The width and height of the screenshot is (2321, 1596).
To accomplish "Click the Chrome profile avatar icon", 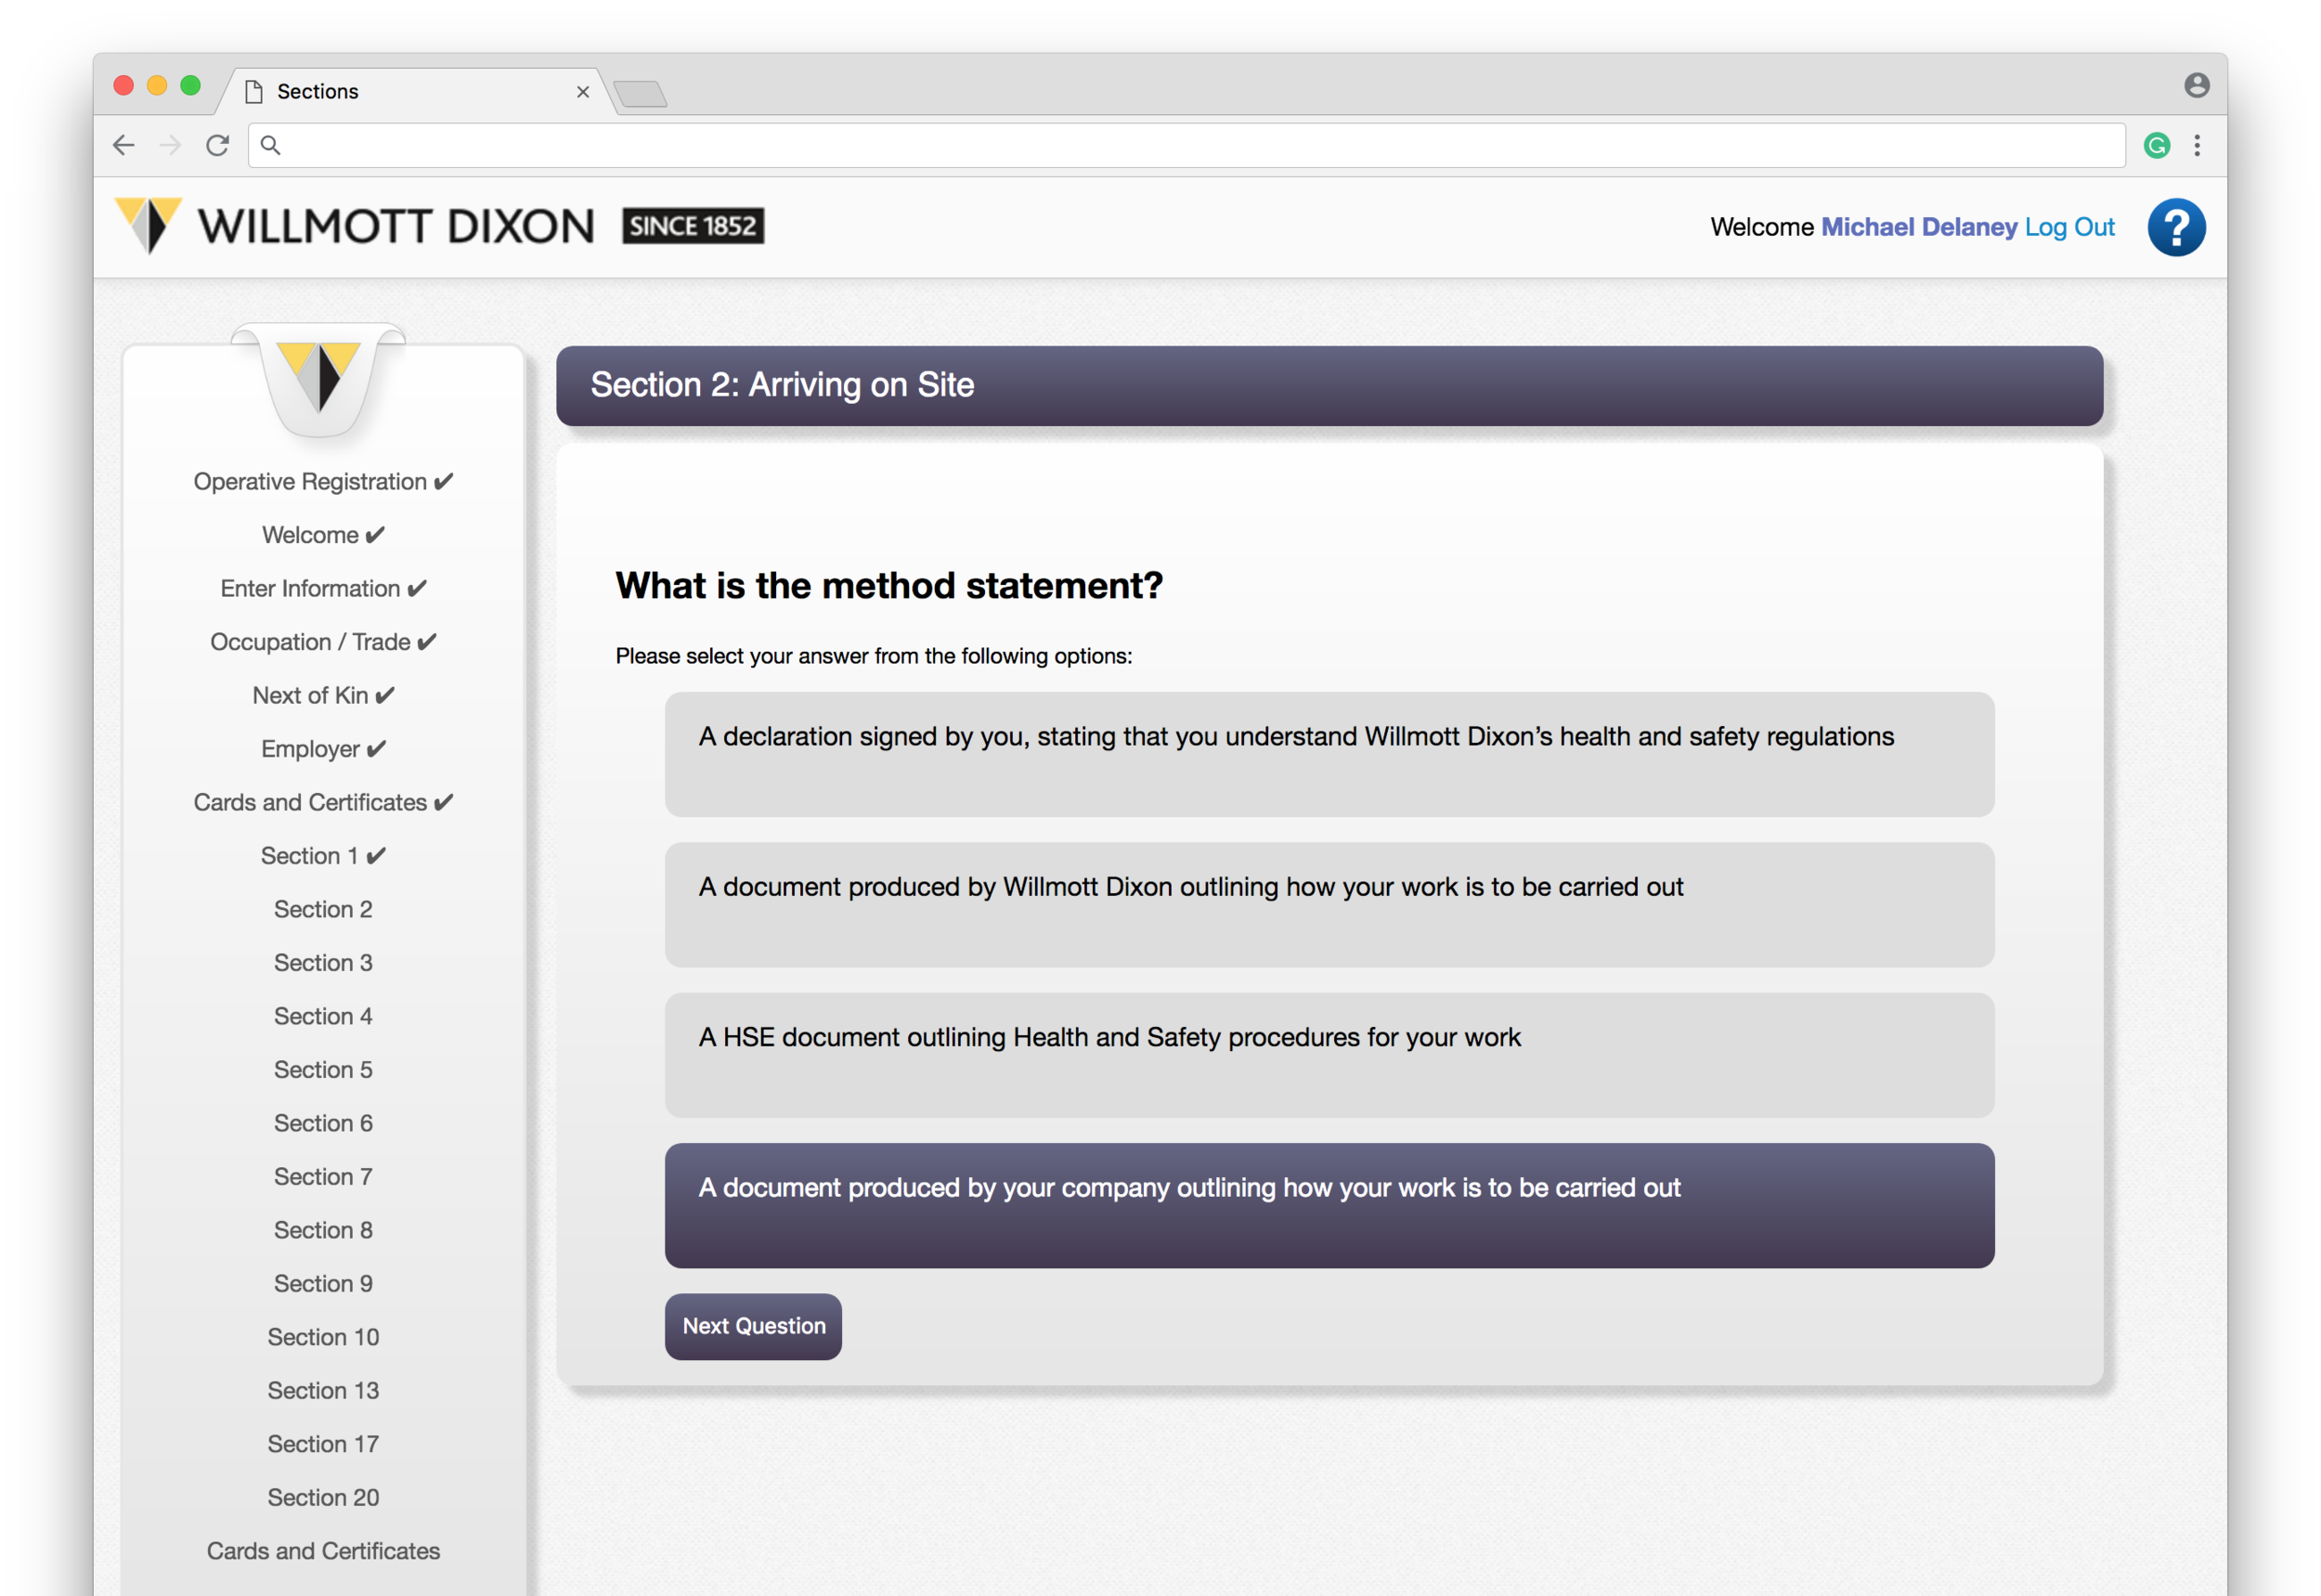I will click(2196, 85).
